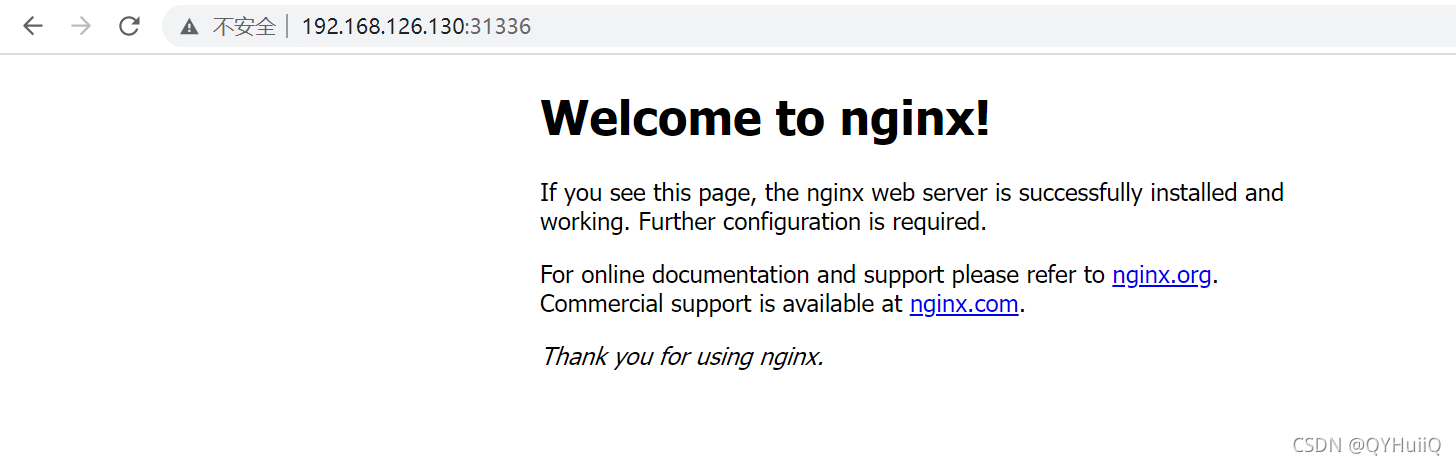Viewport: 1456px width, 466px height.
Task: Click text 'working. Further configuration is required.'
Action: 763,222
